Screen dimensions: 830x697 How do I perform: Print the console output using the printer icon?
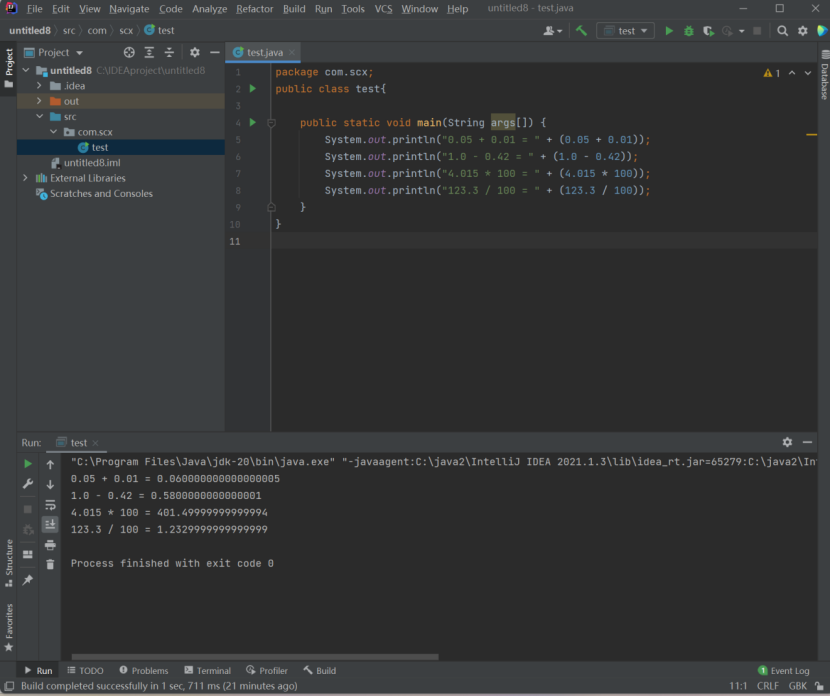point(50,545)
